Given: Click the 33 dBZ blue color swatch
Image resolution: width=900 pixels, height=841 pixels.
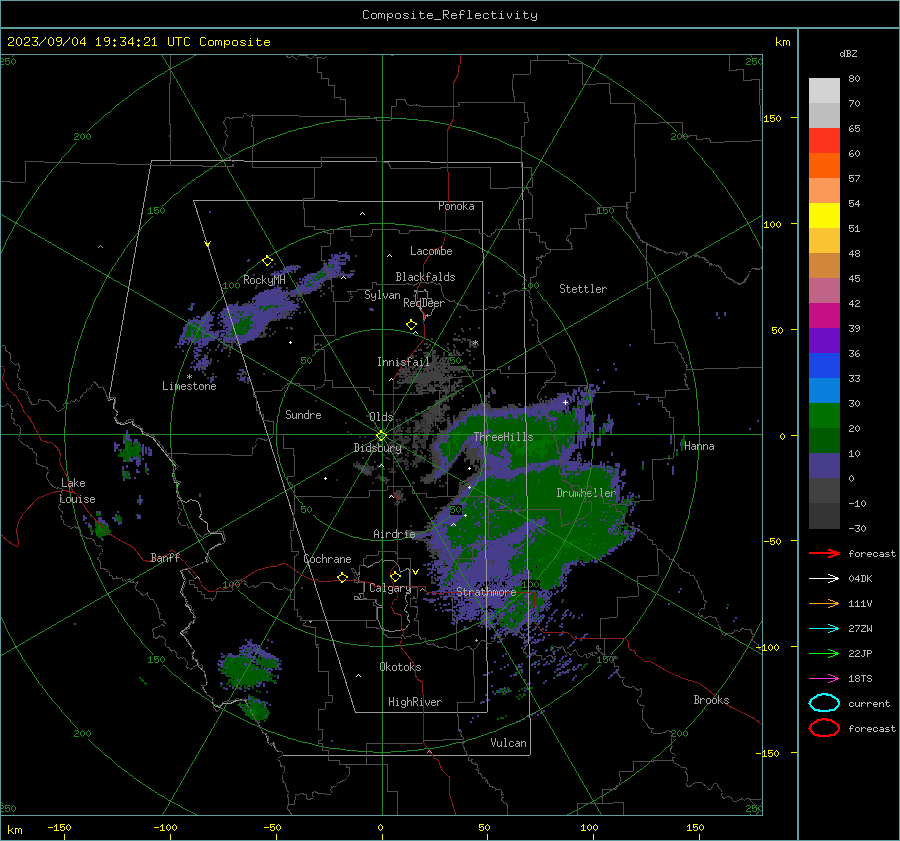Looking at the screenshot, I should click(x=824, y=365).
